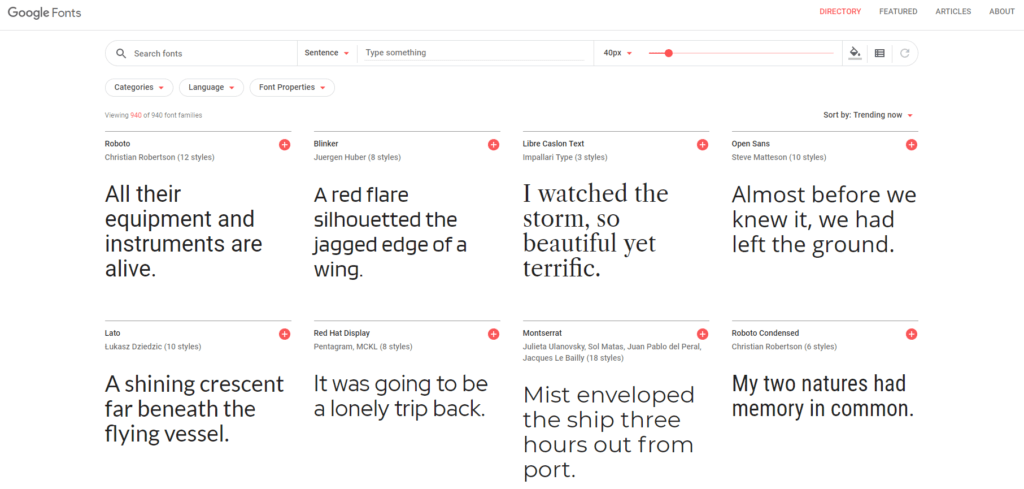1024x489 pixels.
Task: Click the Roboto Condensed sample text
Action: coord(822,396)
